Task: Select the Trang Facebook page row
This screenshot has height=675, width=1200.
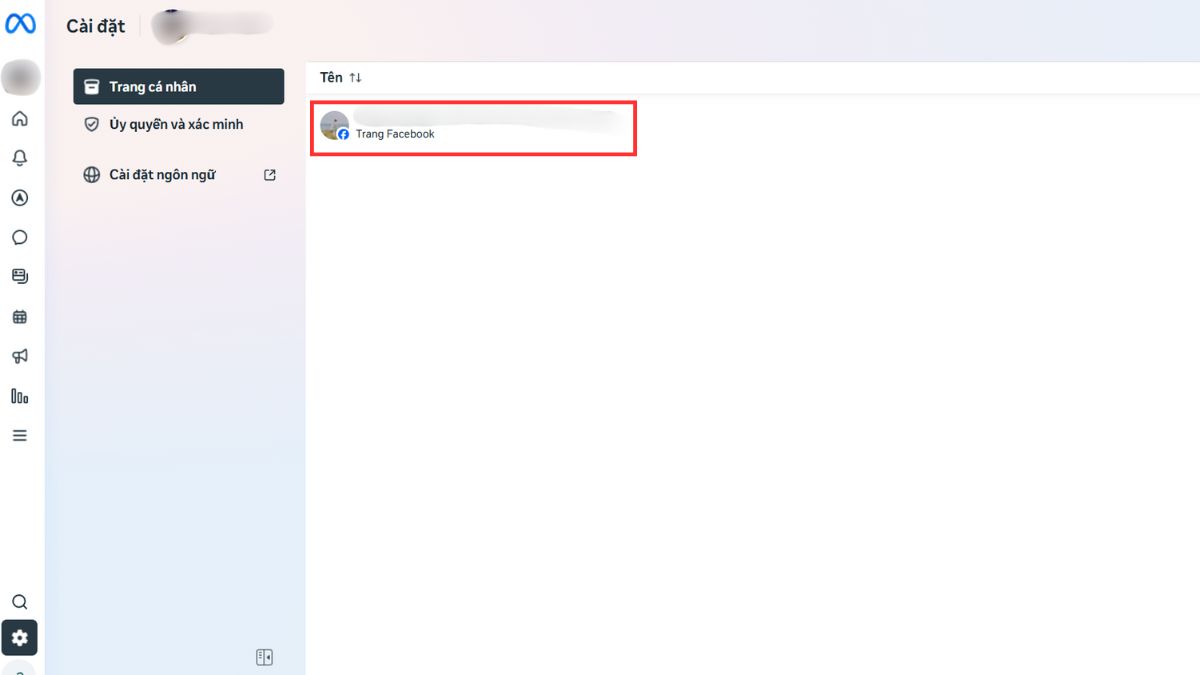Action: pos(473,128)
